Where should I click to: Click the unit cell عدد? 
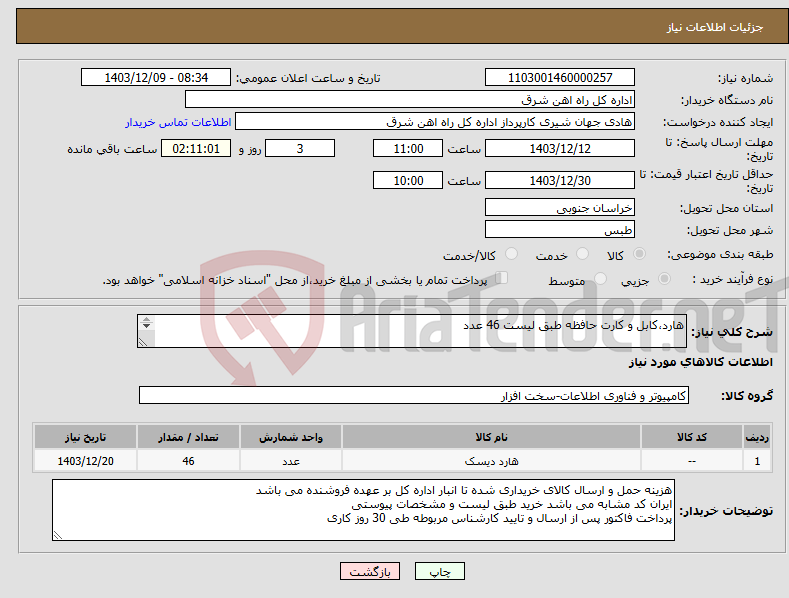click(x=291, y=461)
